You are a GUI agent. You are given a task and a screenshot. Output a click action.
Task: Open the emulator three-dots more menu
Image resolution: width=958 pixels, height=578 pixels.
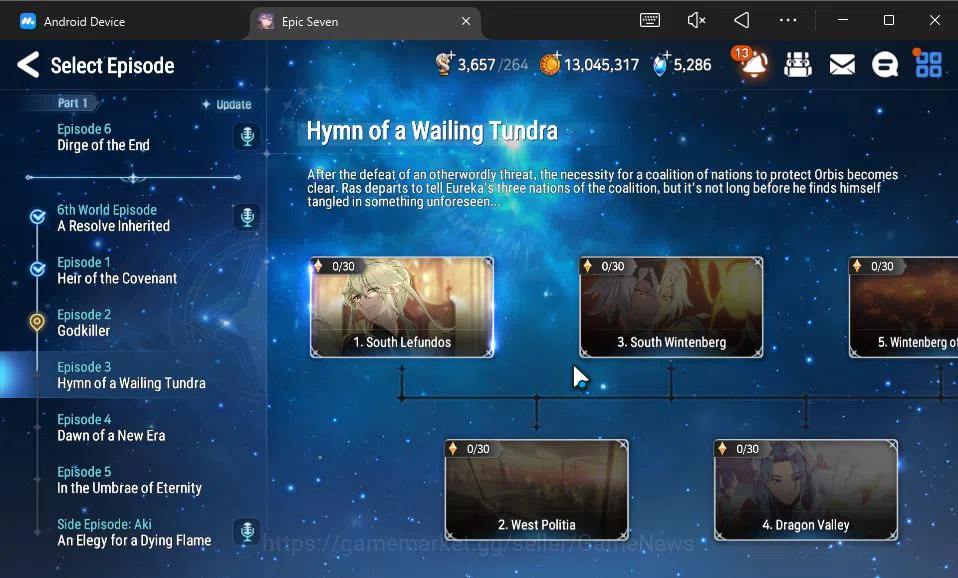click(788, 20)
